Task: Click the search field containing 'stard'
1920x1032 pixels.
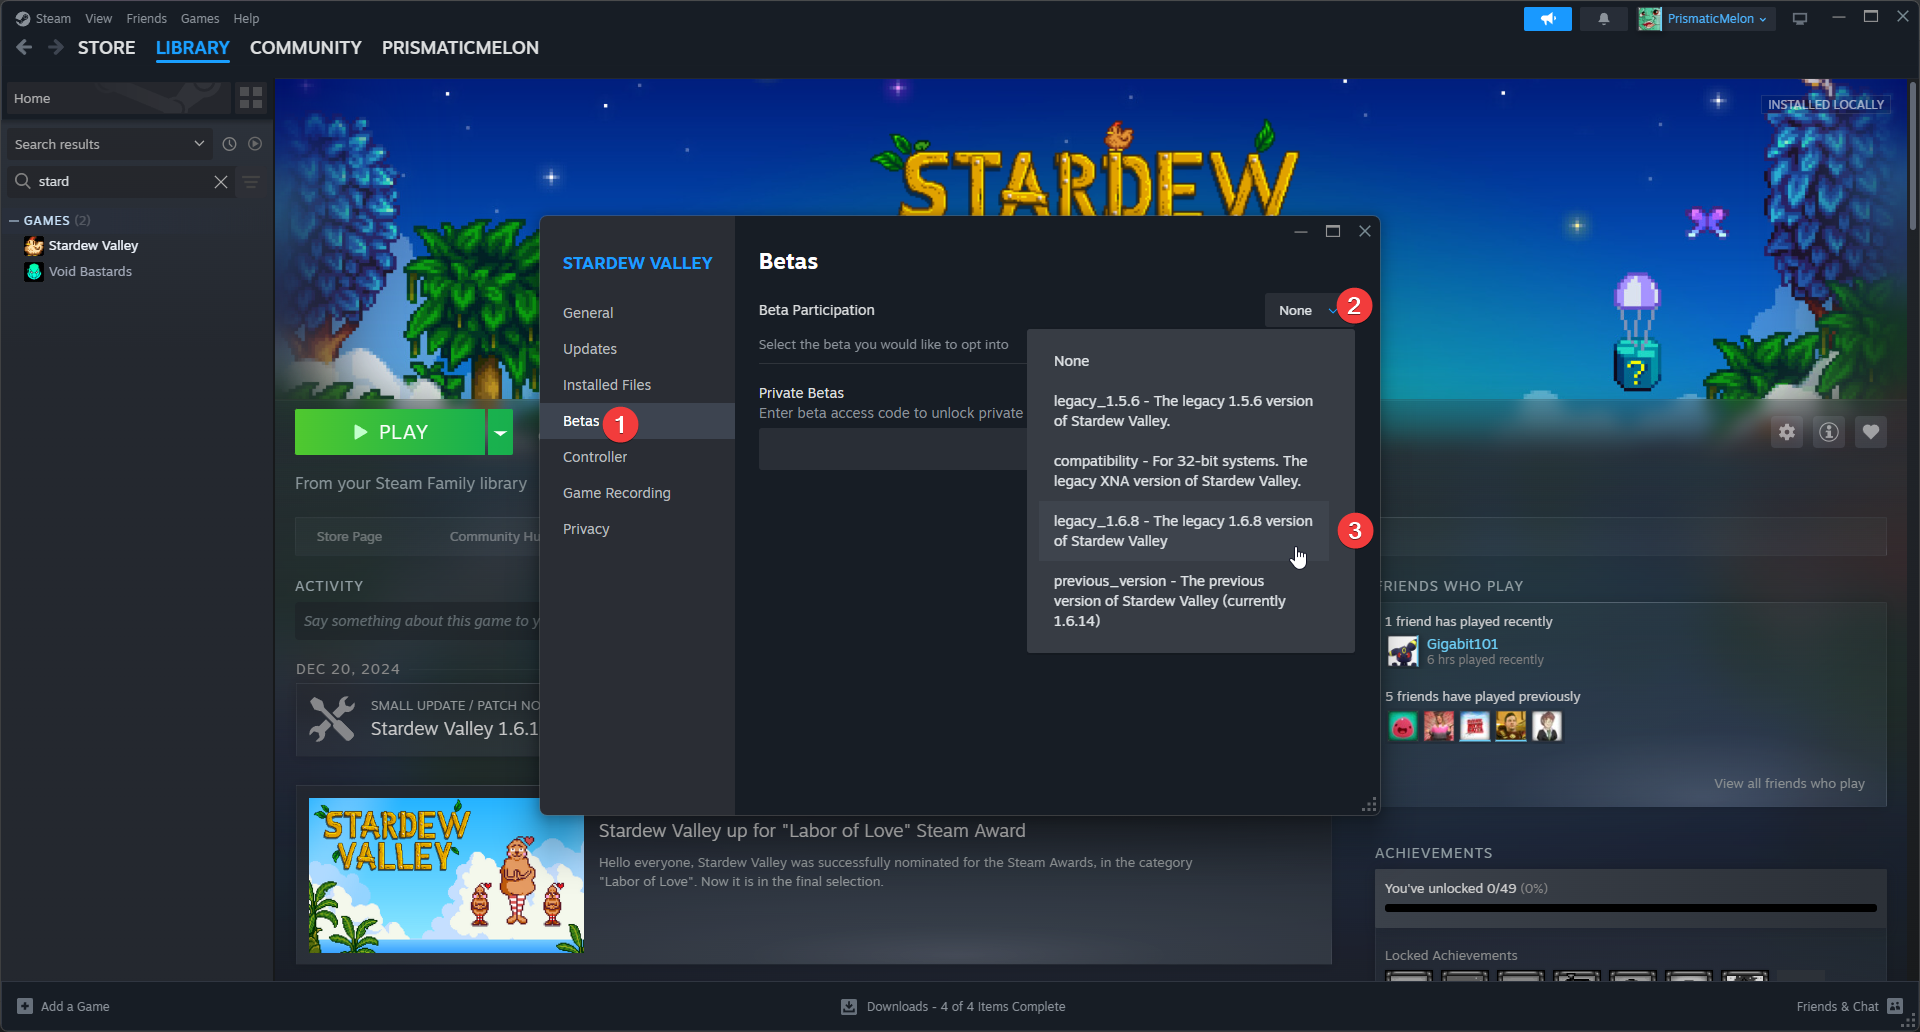Action: tap(120, 181)
